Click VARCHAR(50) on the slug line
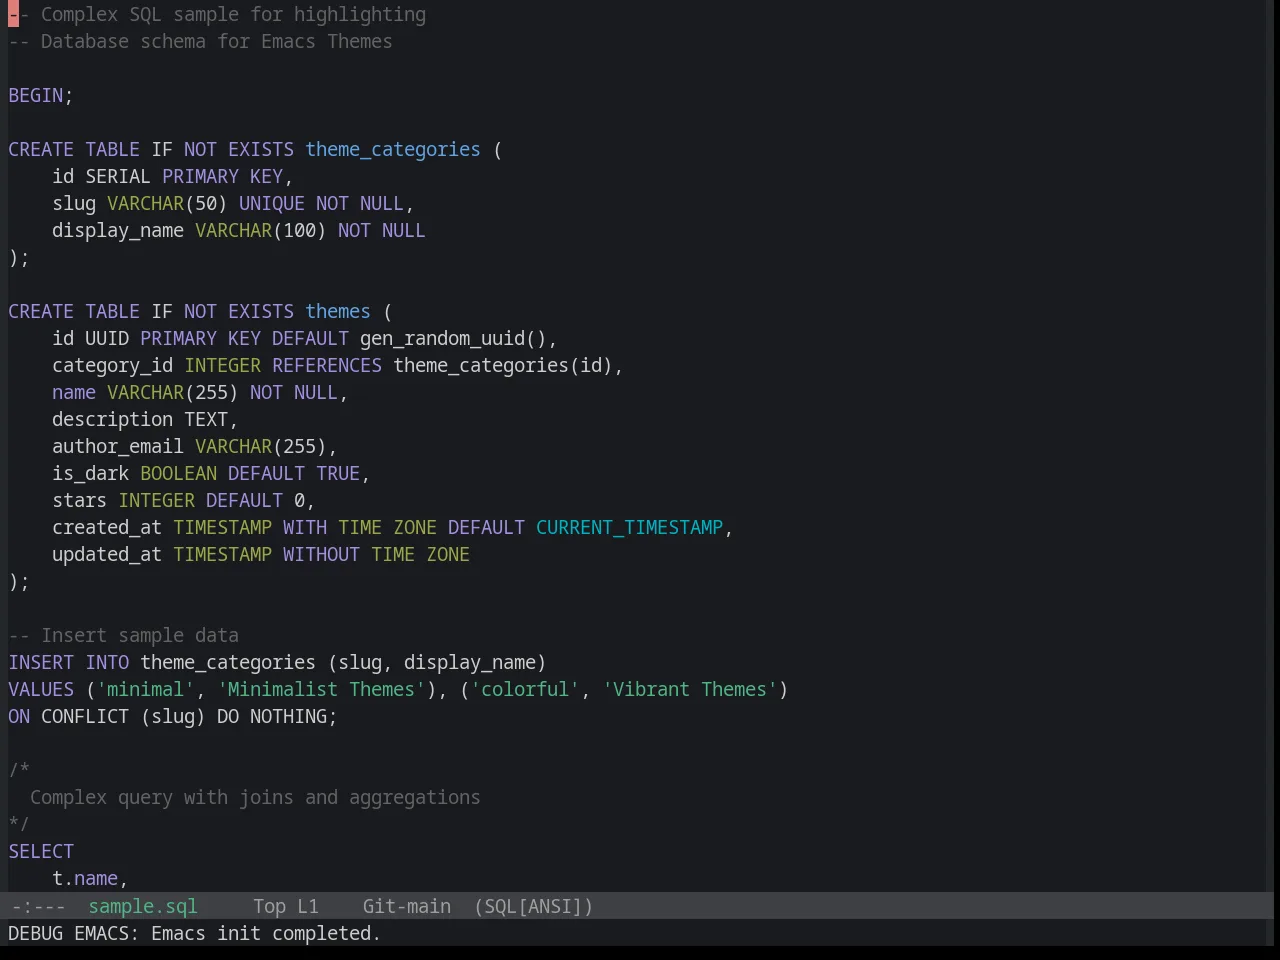The height and width of the screenshot is (960, 1280). click(167, 203)
